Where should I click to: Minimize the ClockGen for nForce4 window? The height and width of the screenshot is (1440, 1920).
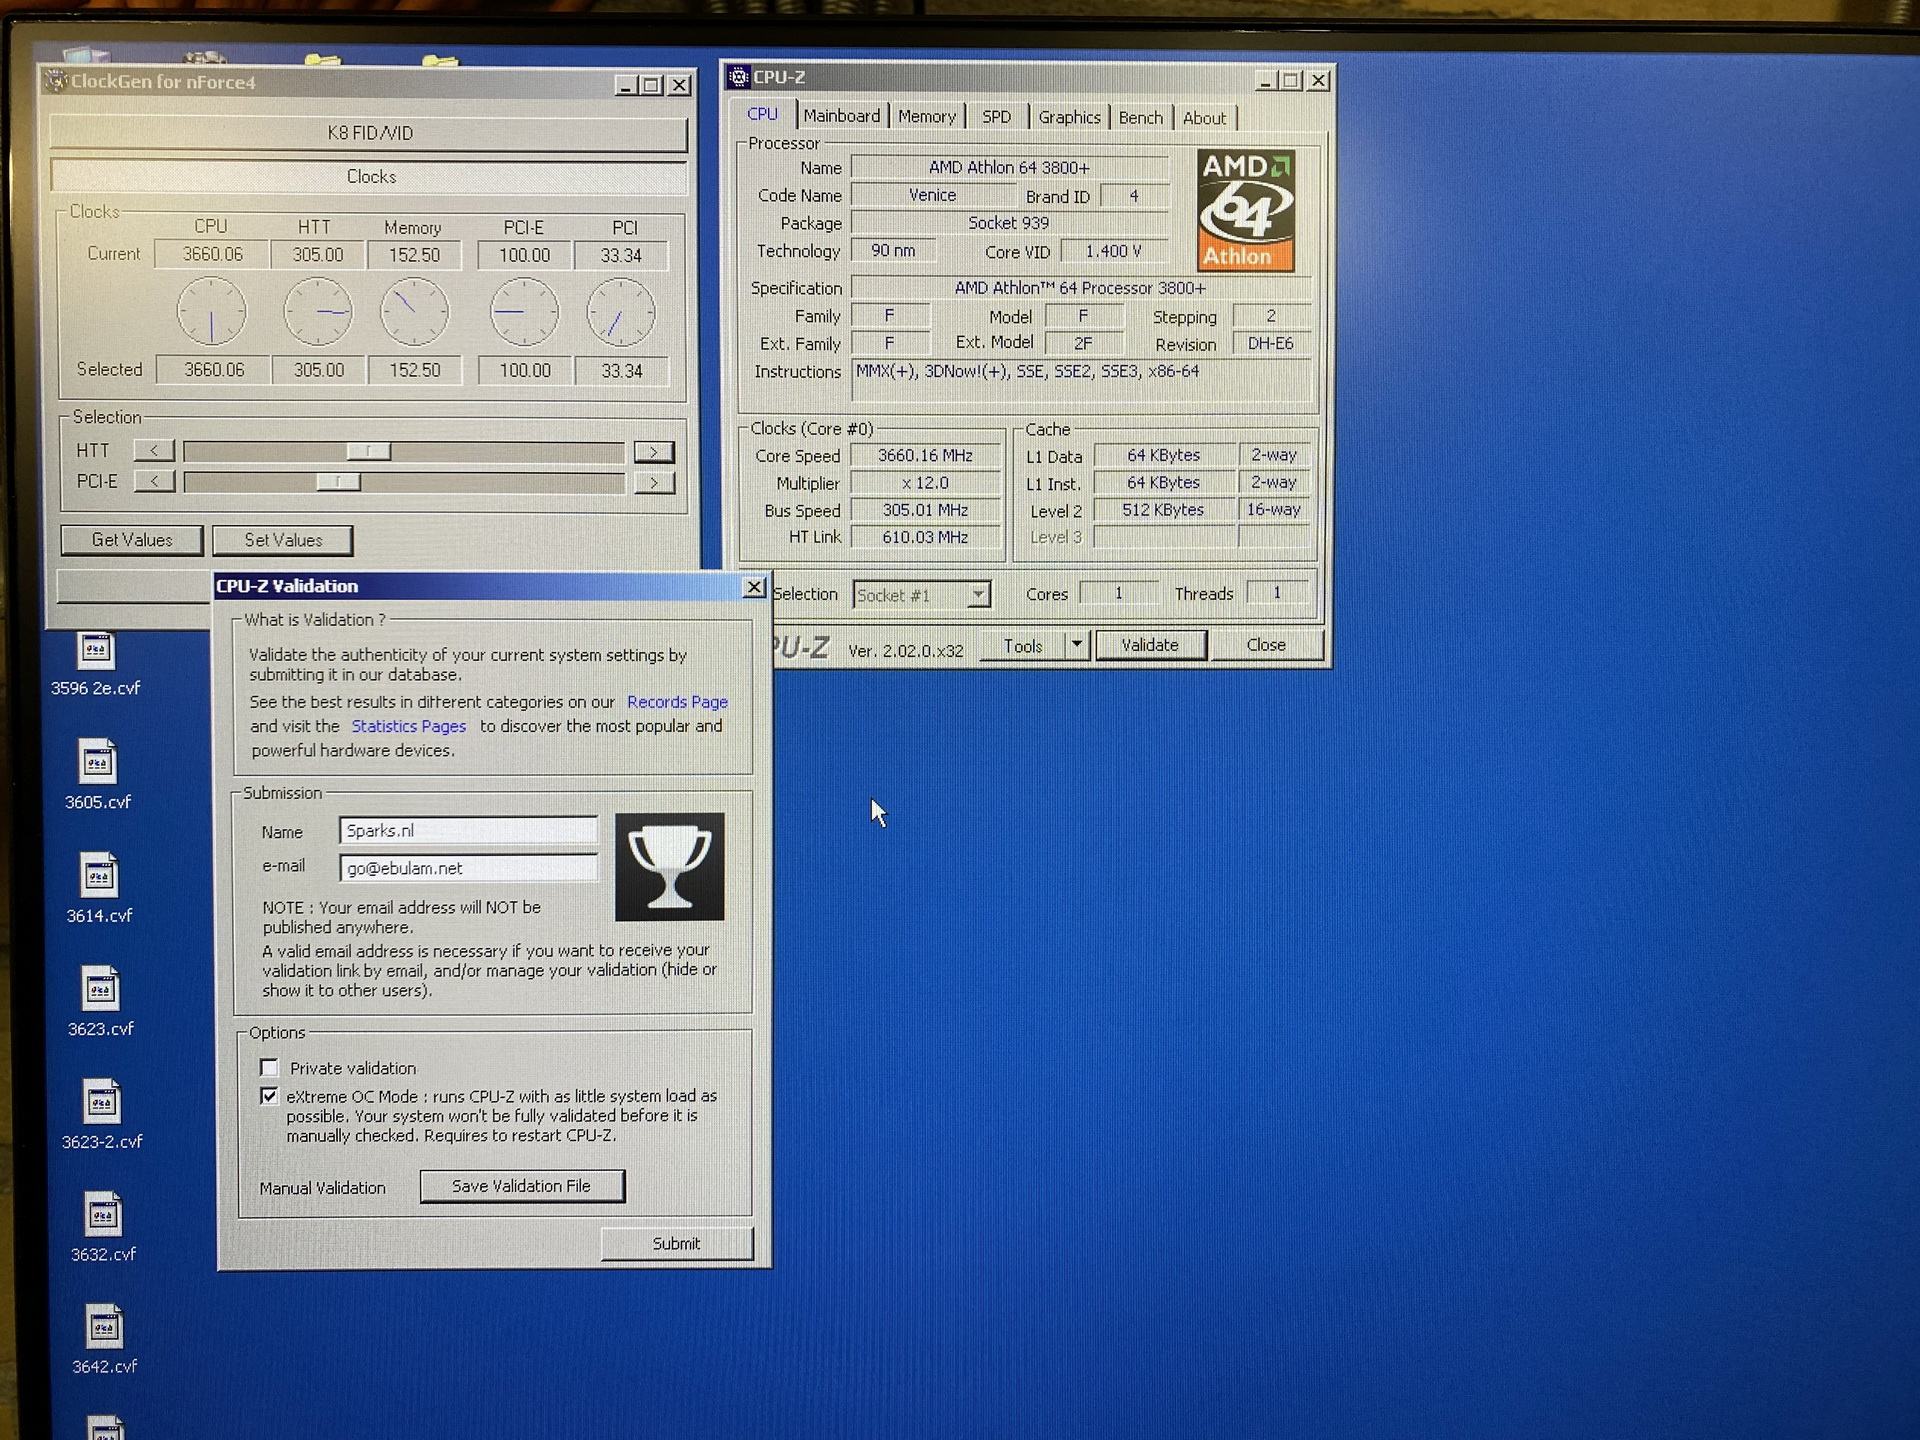pos(626,85)
